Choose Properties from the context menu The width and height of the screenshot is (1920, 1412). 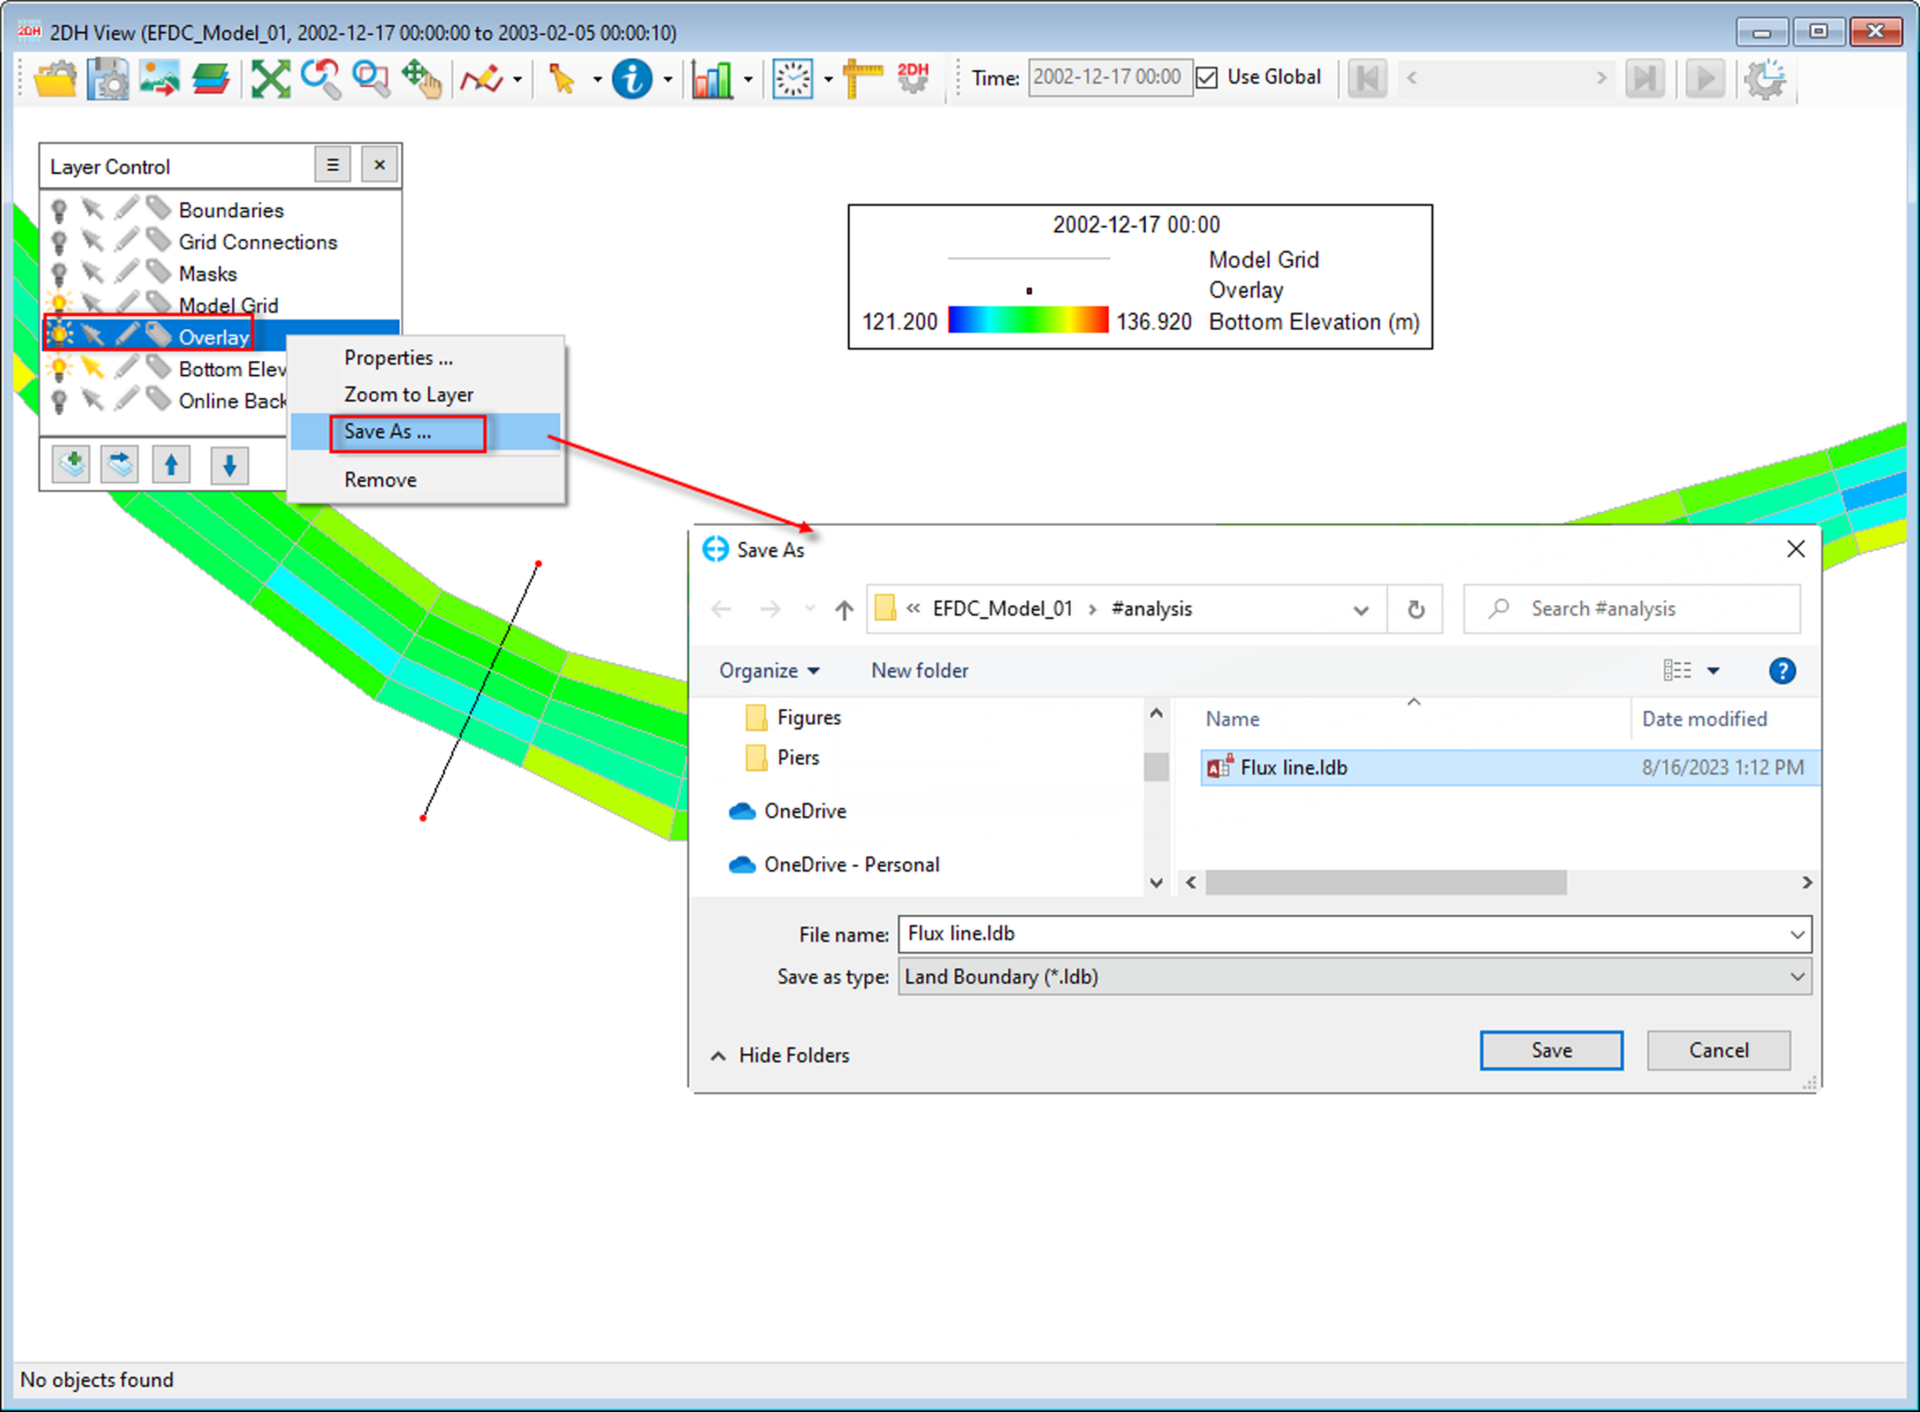click(x=397, y=357)
